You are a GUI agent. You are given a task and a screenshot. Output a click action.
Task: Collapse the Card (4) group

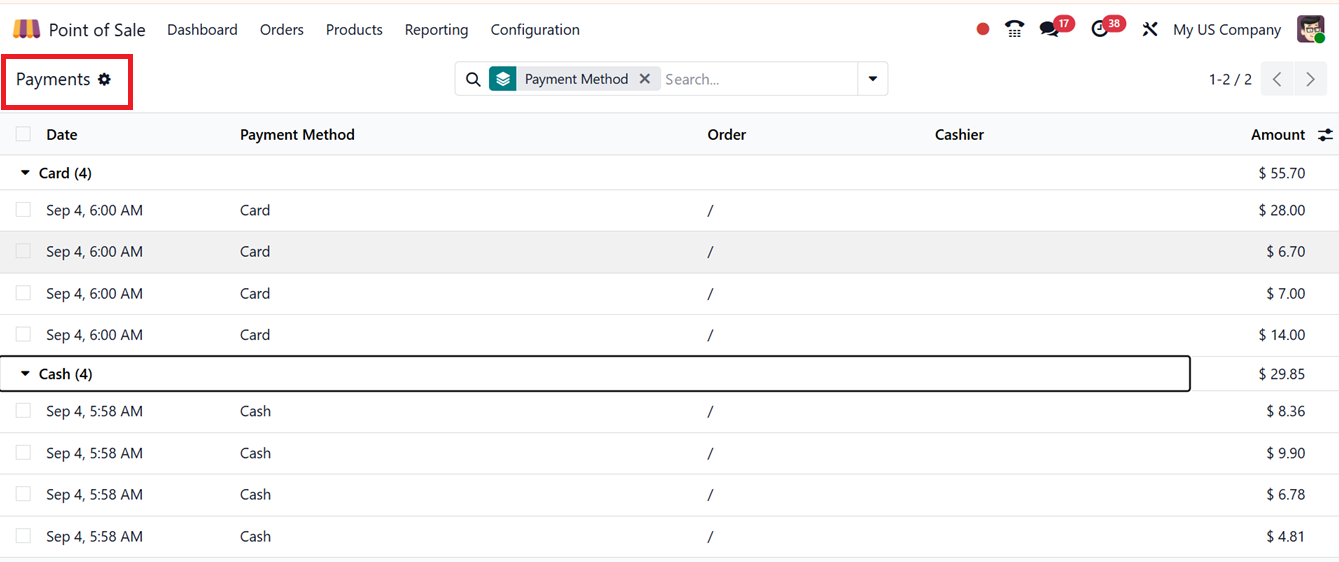[x=26, y=173]
